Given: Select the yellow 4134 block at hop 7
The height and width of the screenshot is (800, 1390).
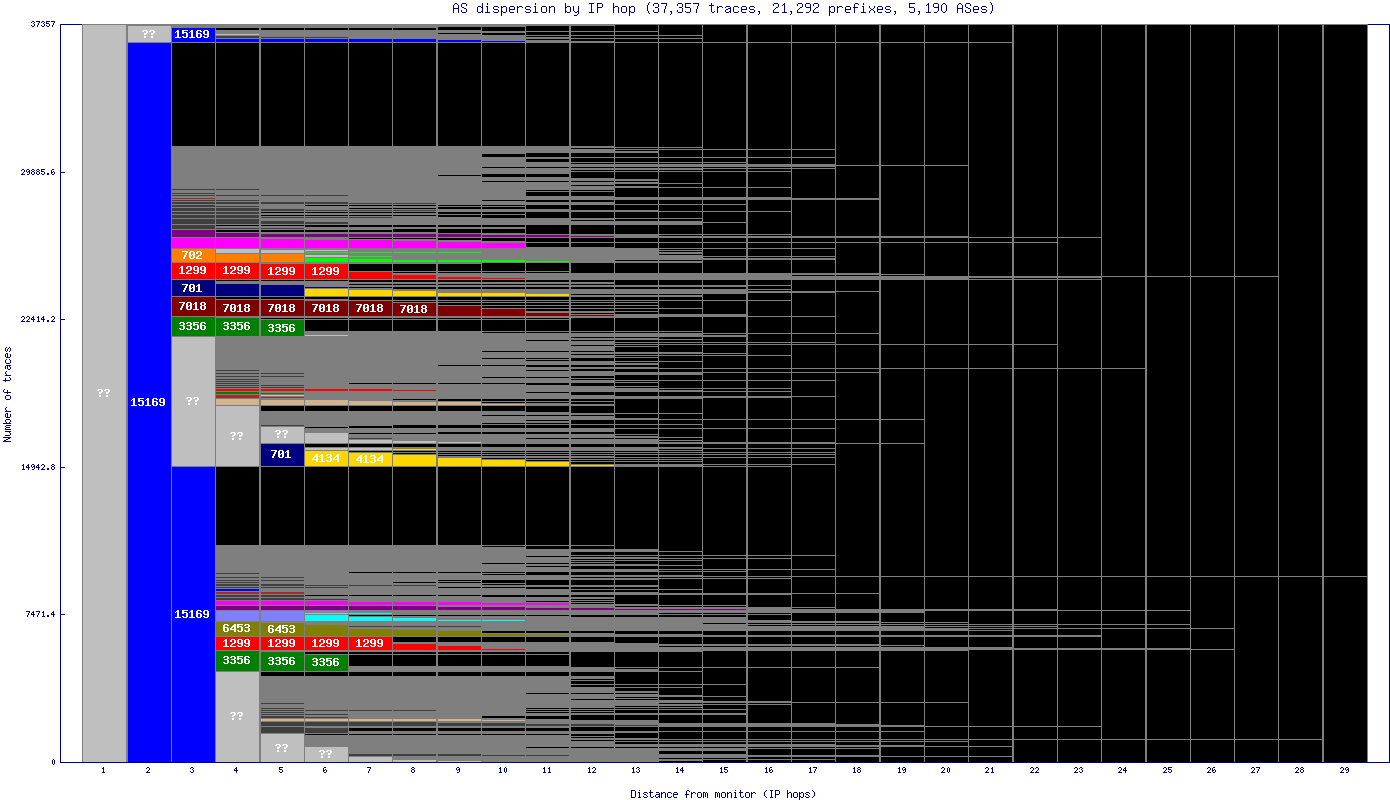Looking at the screenshot, I should click(370, 460).
